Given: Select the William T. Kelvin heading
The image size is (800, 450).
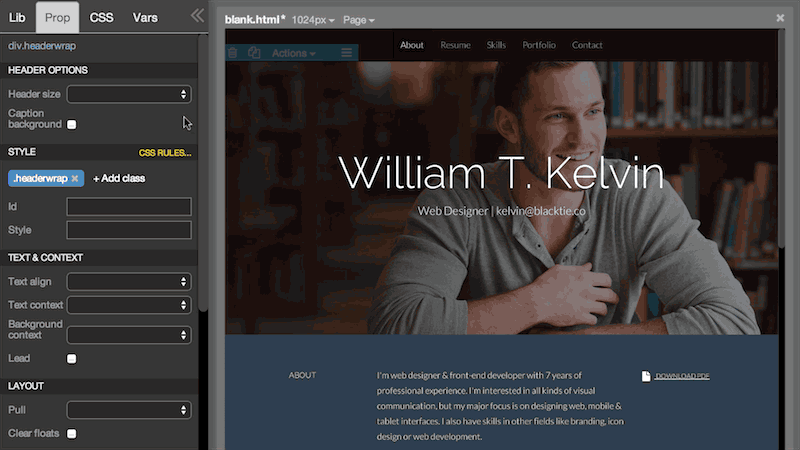Looking at the screenshot, I should tap(501, 173).
